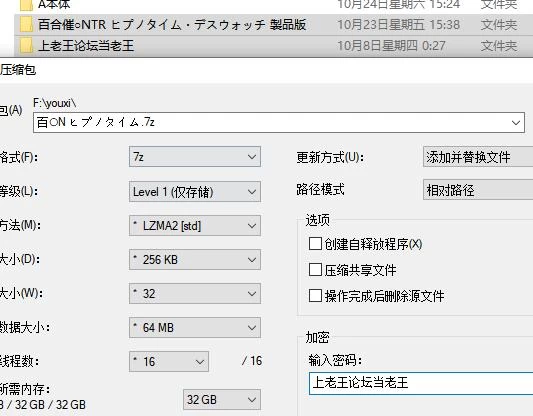Click the 更新方式(U): label
The image size is (533, 416).
330,157
